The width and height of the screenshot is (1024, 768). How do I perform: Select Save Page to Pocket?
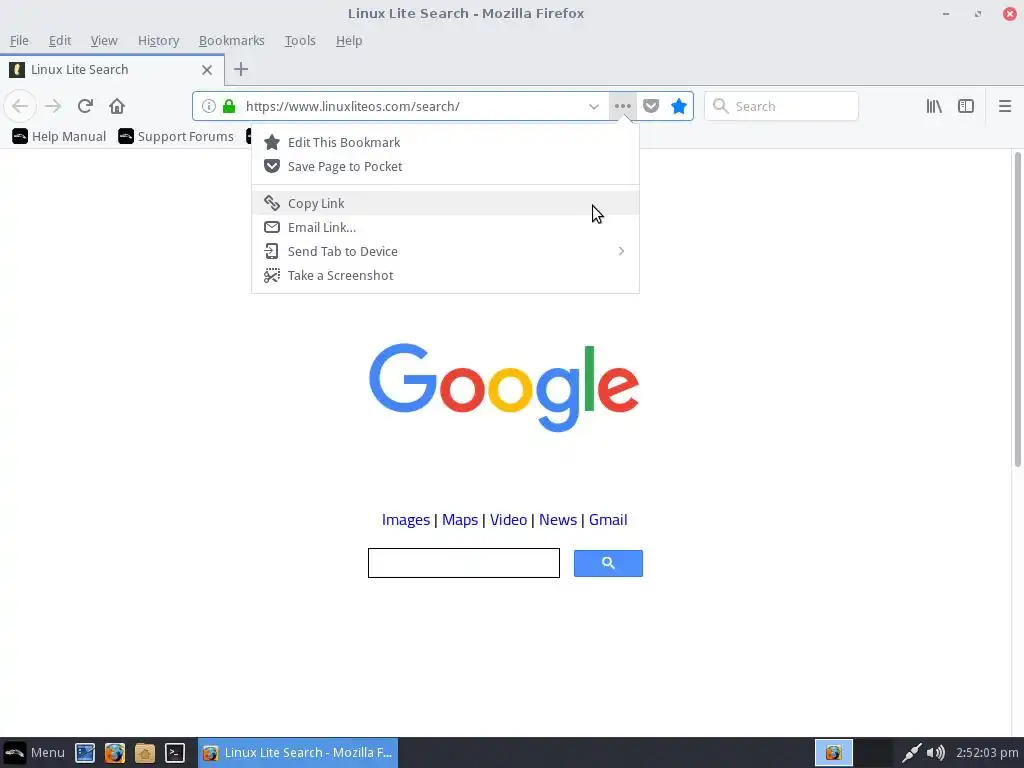[x=445, y=167]
